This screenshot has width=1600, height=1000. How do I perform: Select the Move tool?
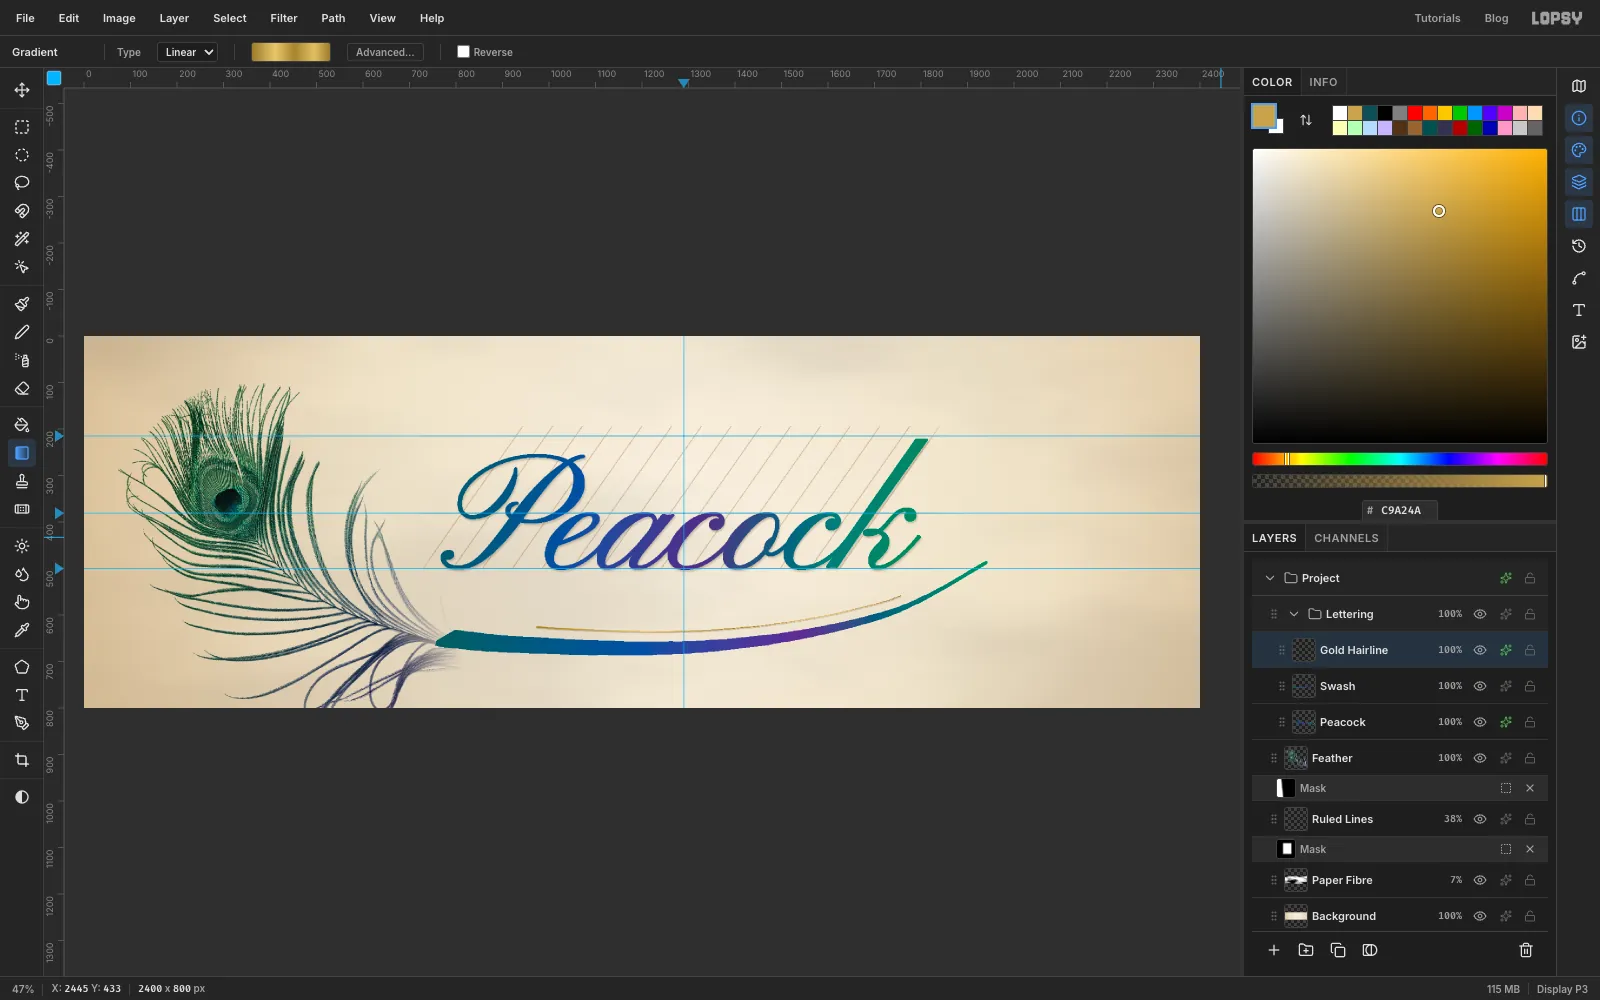click(22, 90)
